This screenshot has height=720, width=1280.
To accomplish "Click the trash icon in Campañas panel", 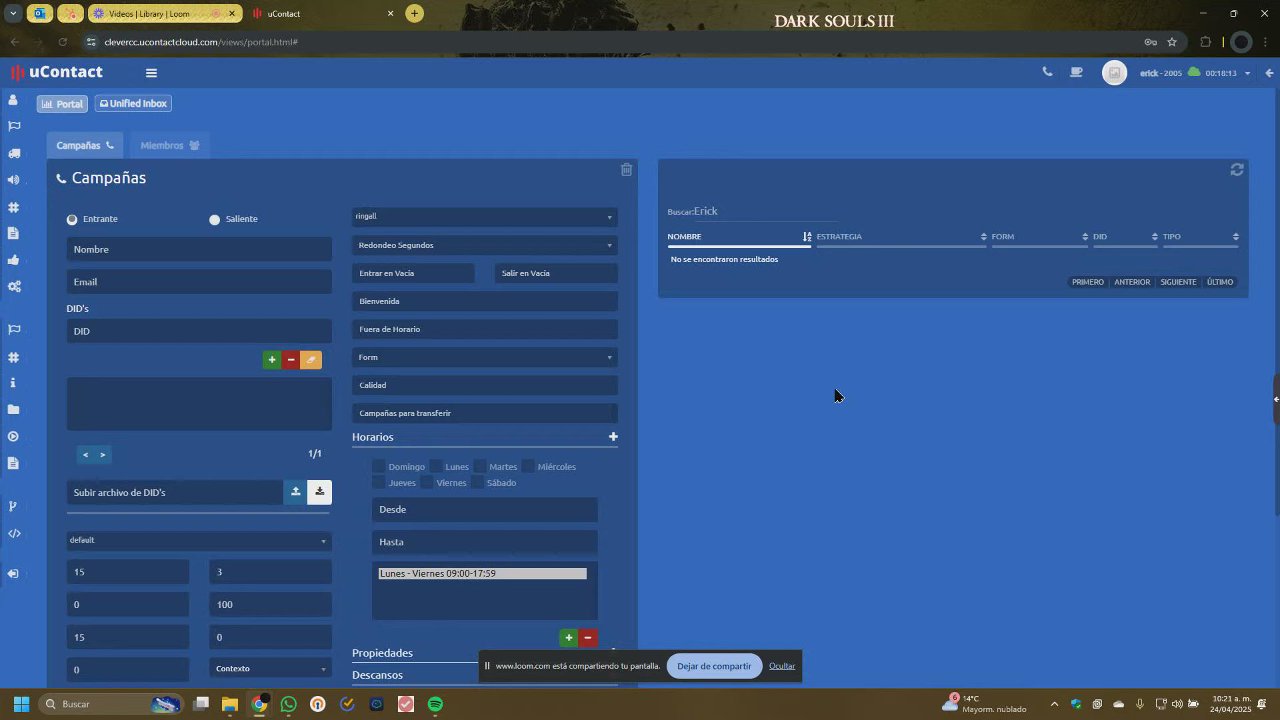I will (x=626, y=170).
